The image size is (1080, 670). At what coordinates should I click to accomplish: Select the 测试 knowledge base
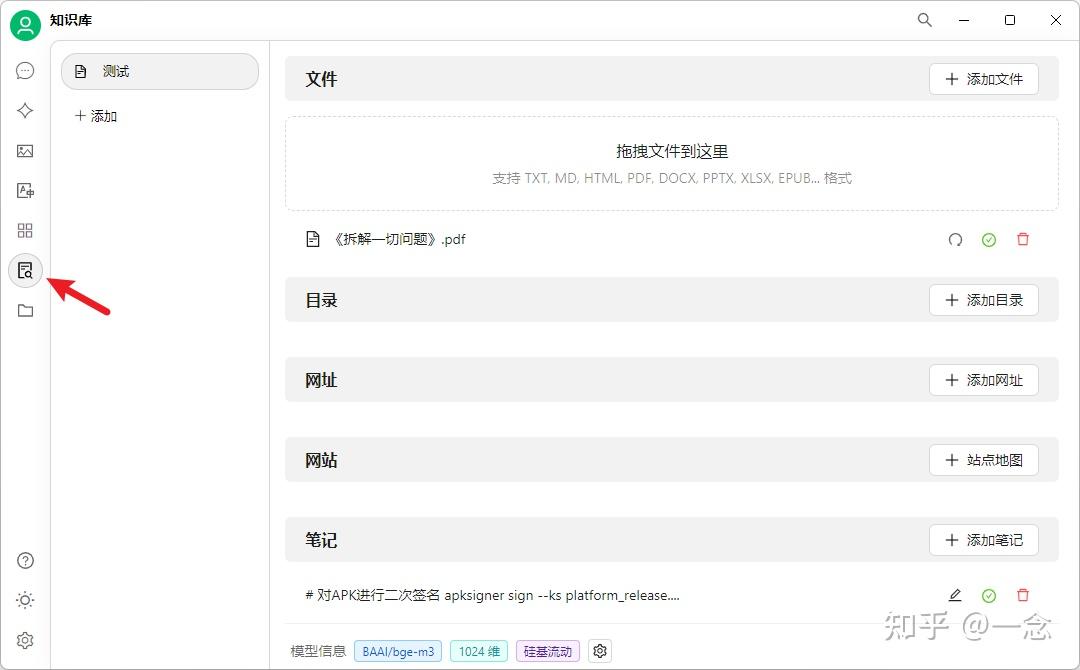[x=160, y=72]
